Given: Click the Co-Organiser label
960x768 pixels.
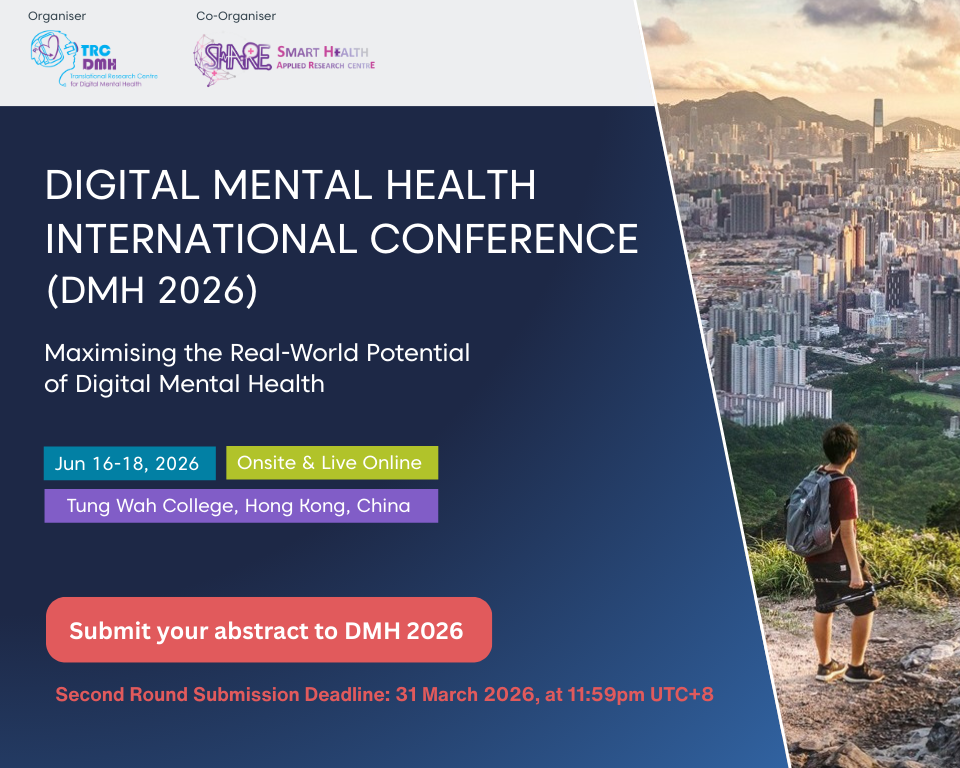Looking at the screenshot, I should pyautogui.click(x=236, y=16).
